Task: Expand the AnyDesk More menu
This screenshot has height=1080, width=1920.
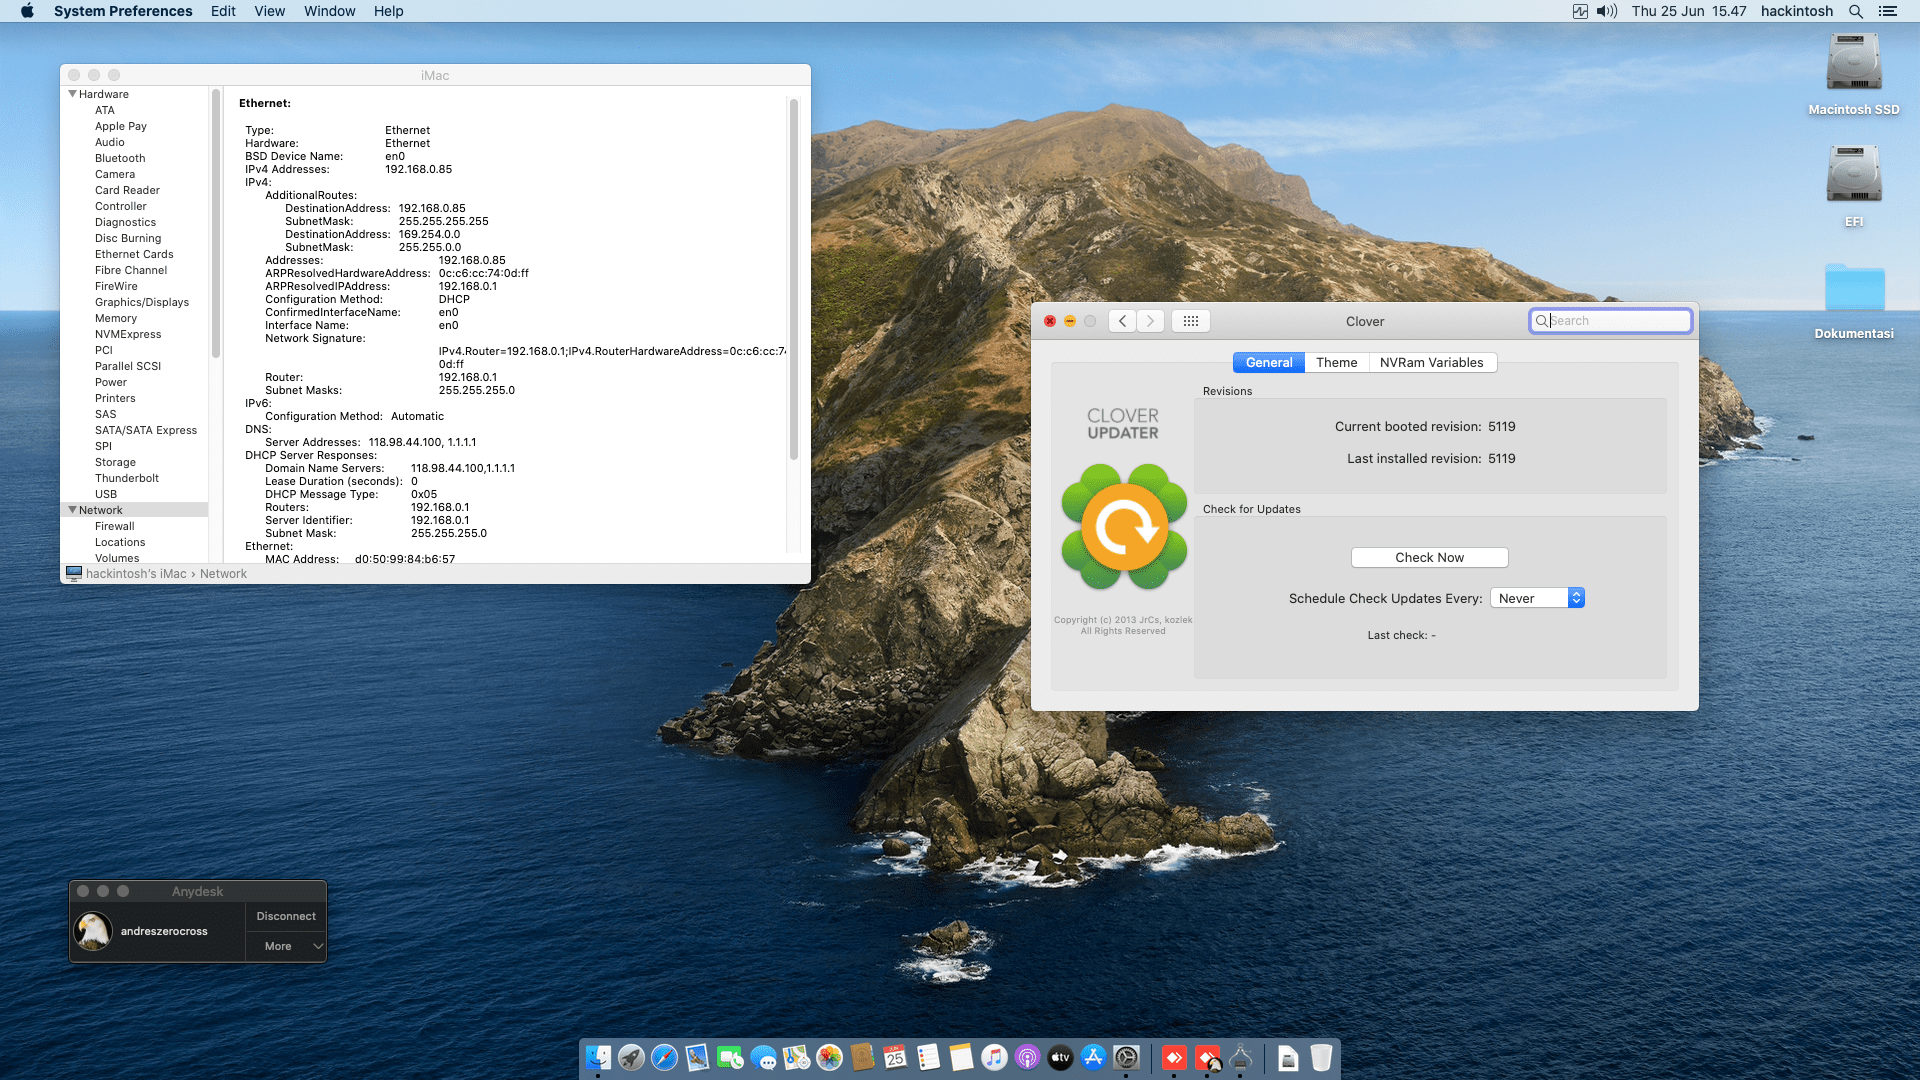Action: click(x=287, y=946)
